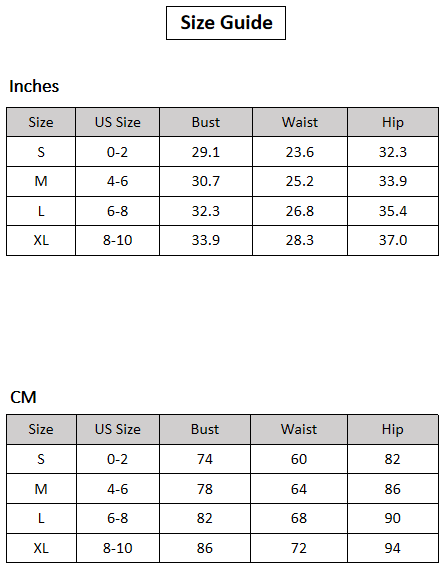Select the 26.8 waist value
Image resolution: width=443 pixels, height=568 pixels.
pyautogui.click(x=300, y=211)
